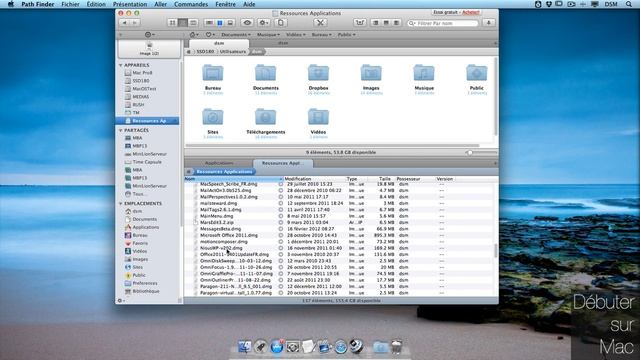640x360 pixels.
Task: Click the Acheter! purchase link
Action: pos(471,12)
